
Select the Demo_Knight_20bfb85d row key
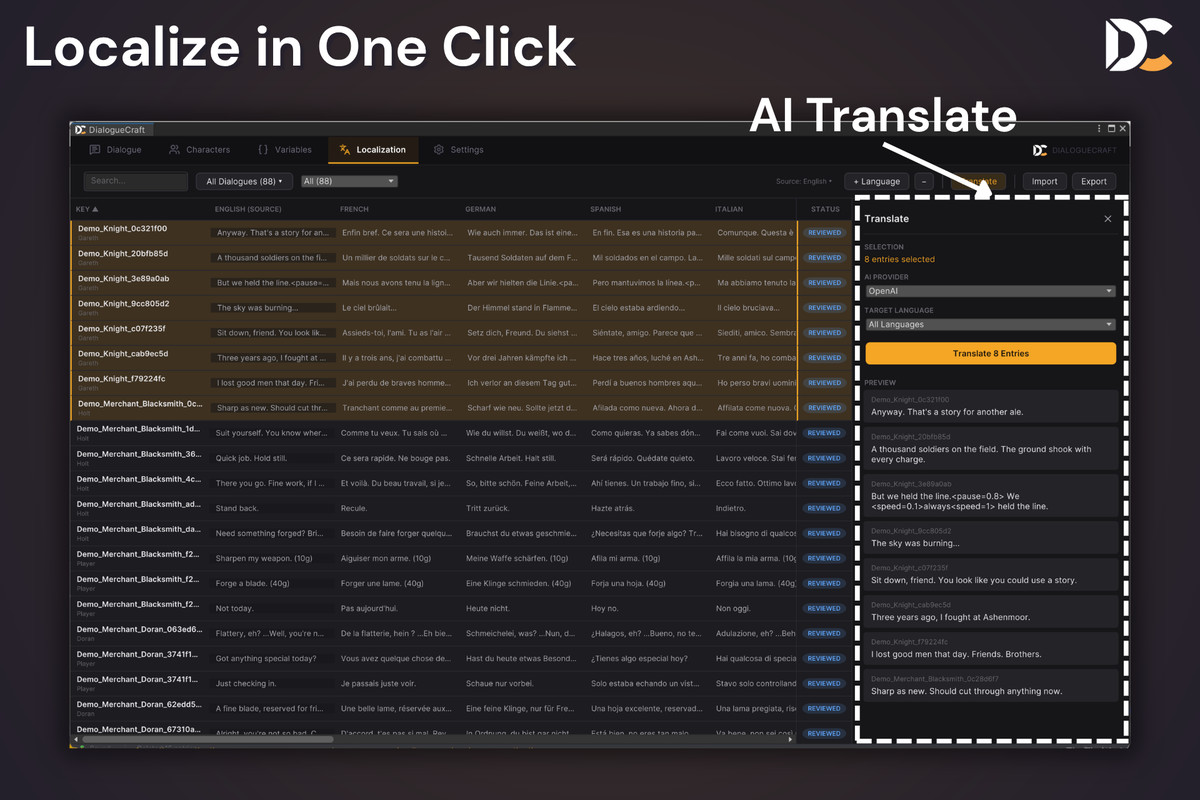123,254
